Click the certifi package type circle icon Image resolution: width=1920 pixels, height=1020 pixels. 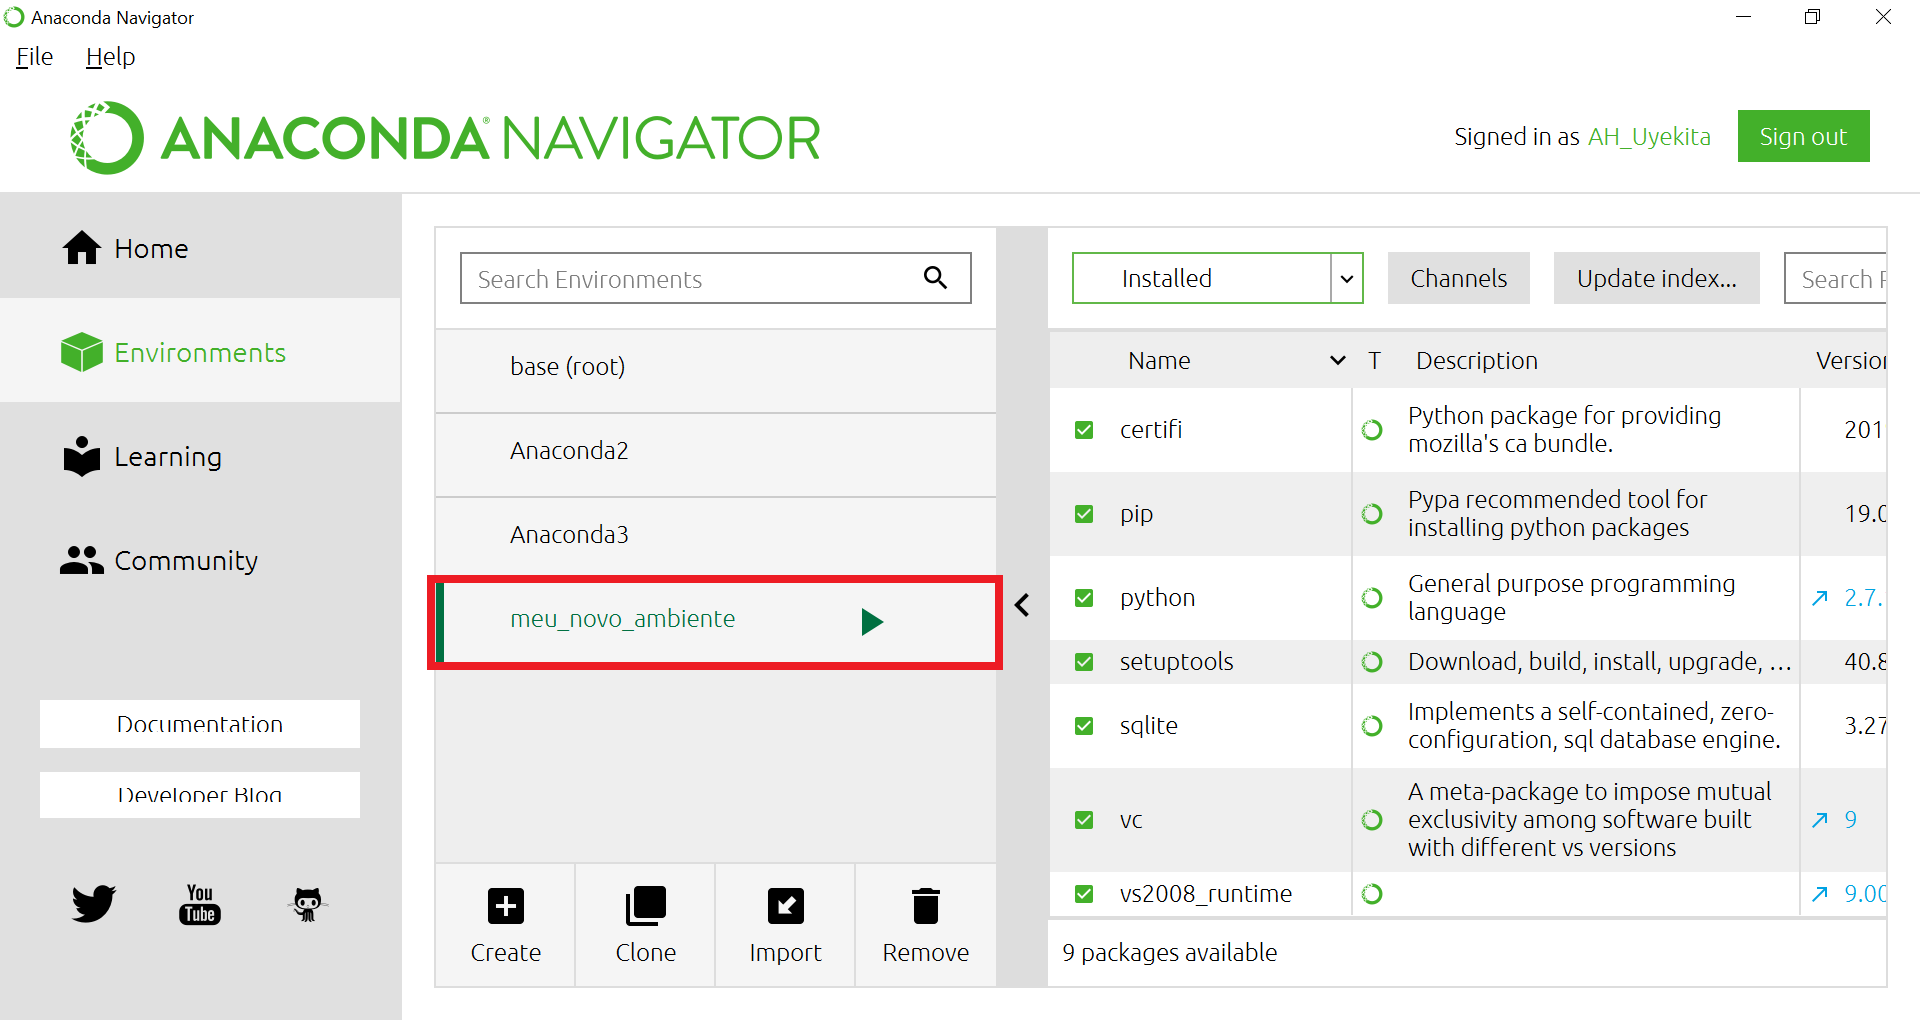[1372, 429]
